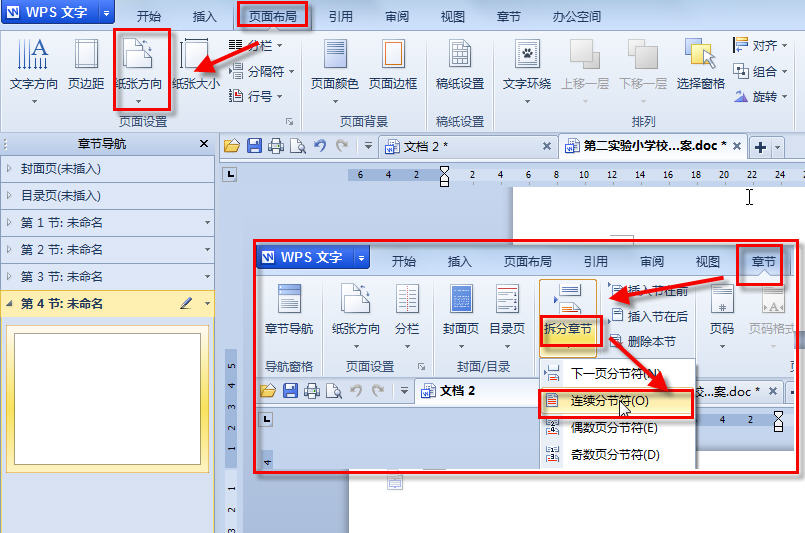Choose Delete This Section (删除本节)
The image size is (805, 533).
tap(643, 341)
